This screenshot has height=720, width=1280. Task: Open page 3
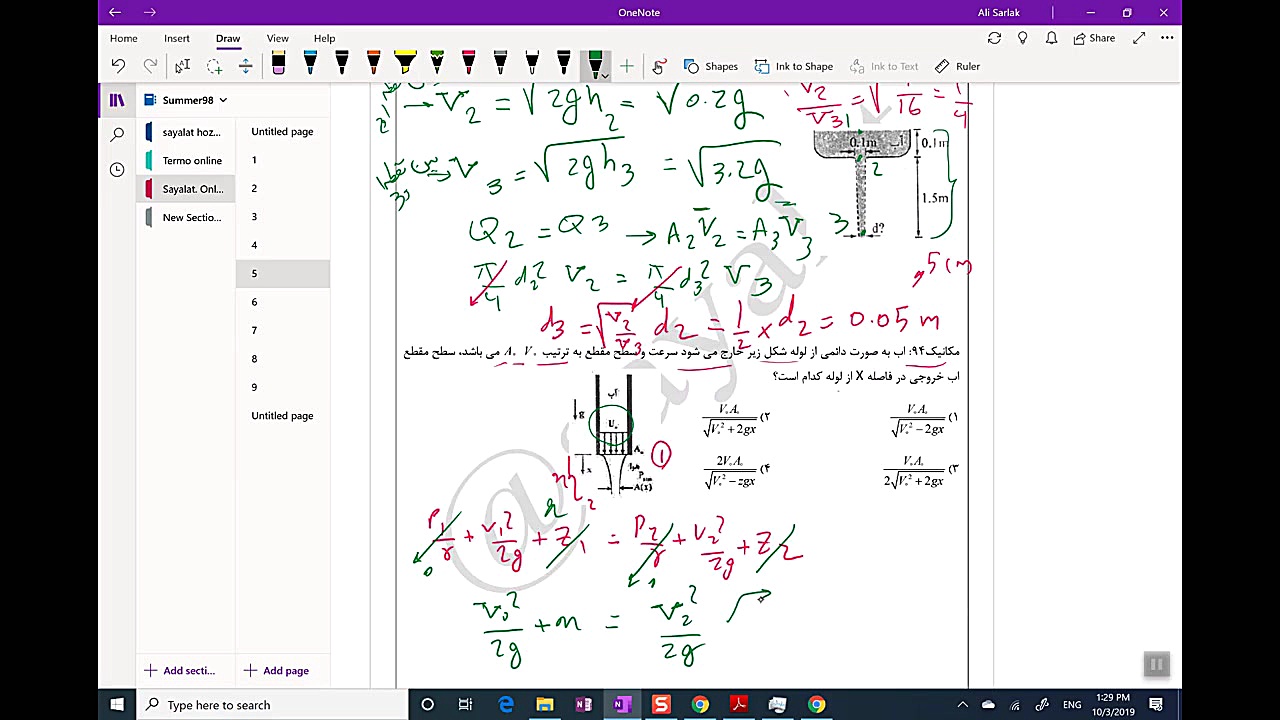point(283,217)
